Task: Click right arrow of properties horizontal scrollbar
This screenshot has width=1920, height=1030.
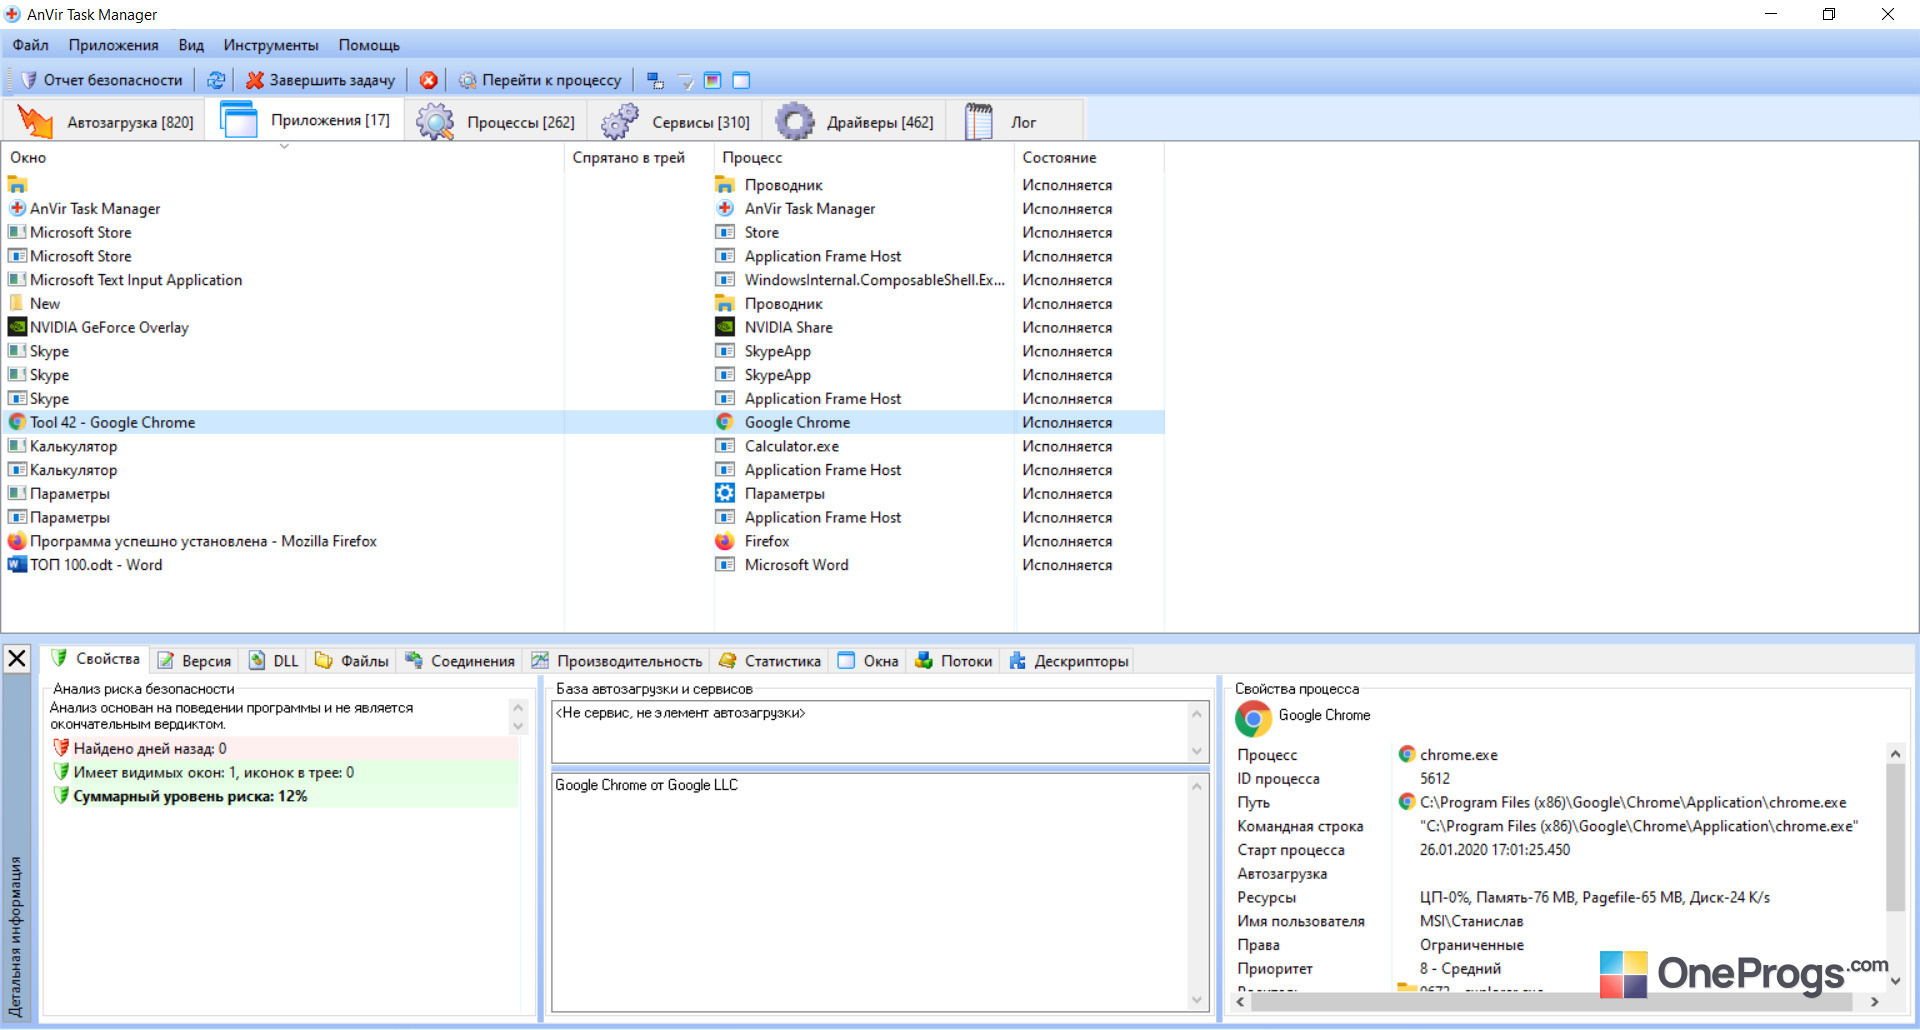Action: pyautogui.click(x=1874, y=1001)
